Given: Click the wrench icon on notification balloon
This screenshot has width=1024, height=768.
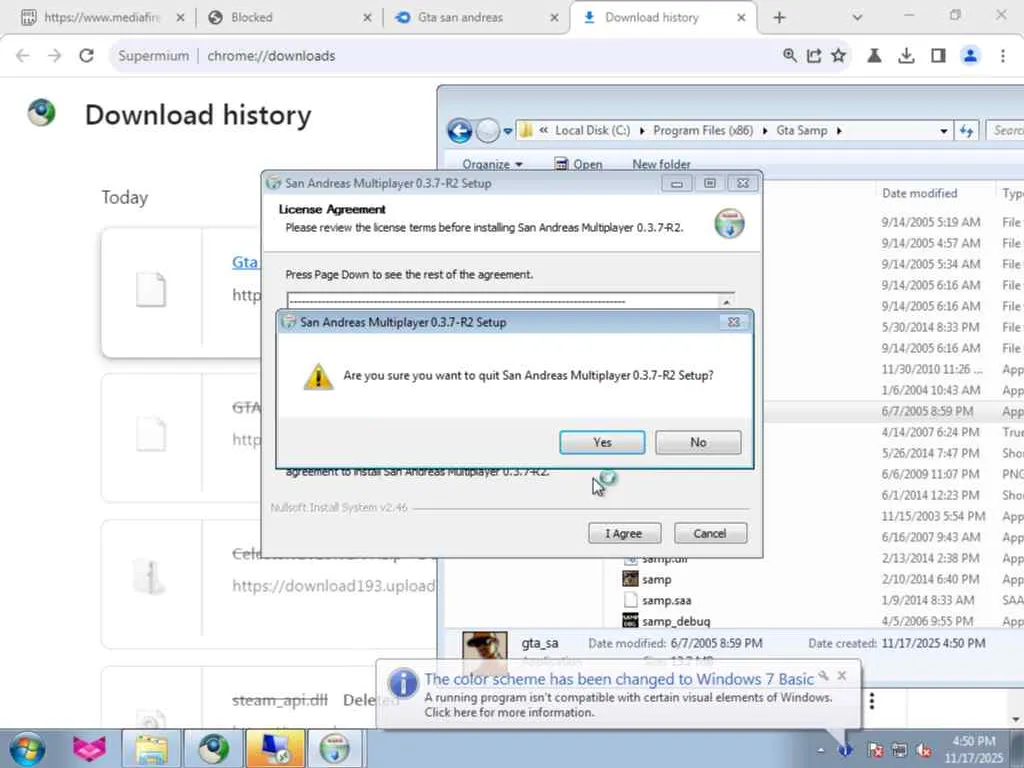Looking at the screenshot, I should (824, 675).
